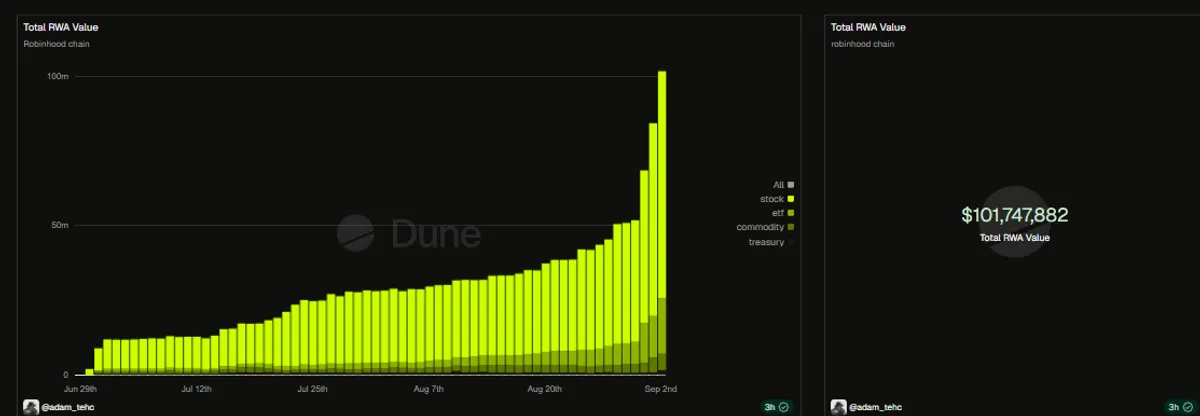Toggle the treasury series in chart legend
The width and height of the screenshot is (1200, 416).
771,242
